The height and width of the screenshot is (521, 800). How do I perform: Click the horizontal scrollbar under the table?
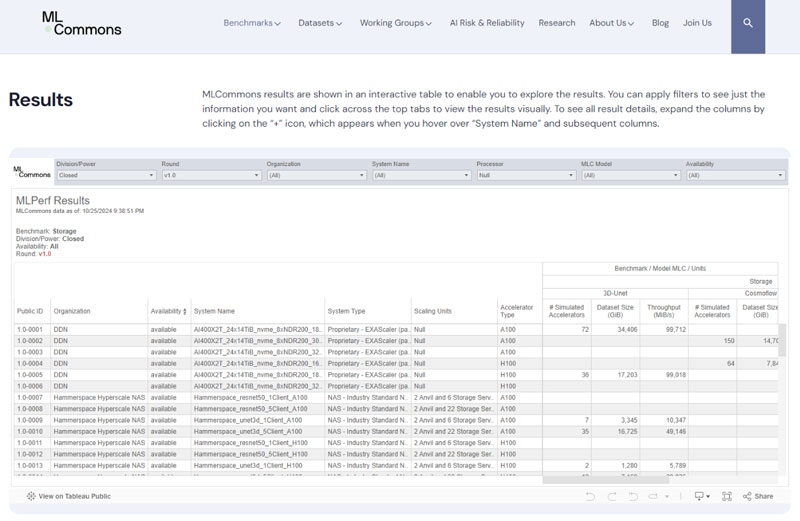tap(605, 480)
